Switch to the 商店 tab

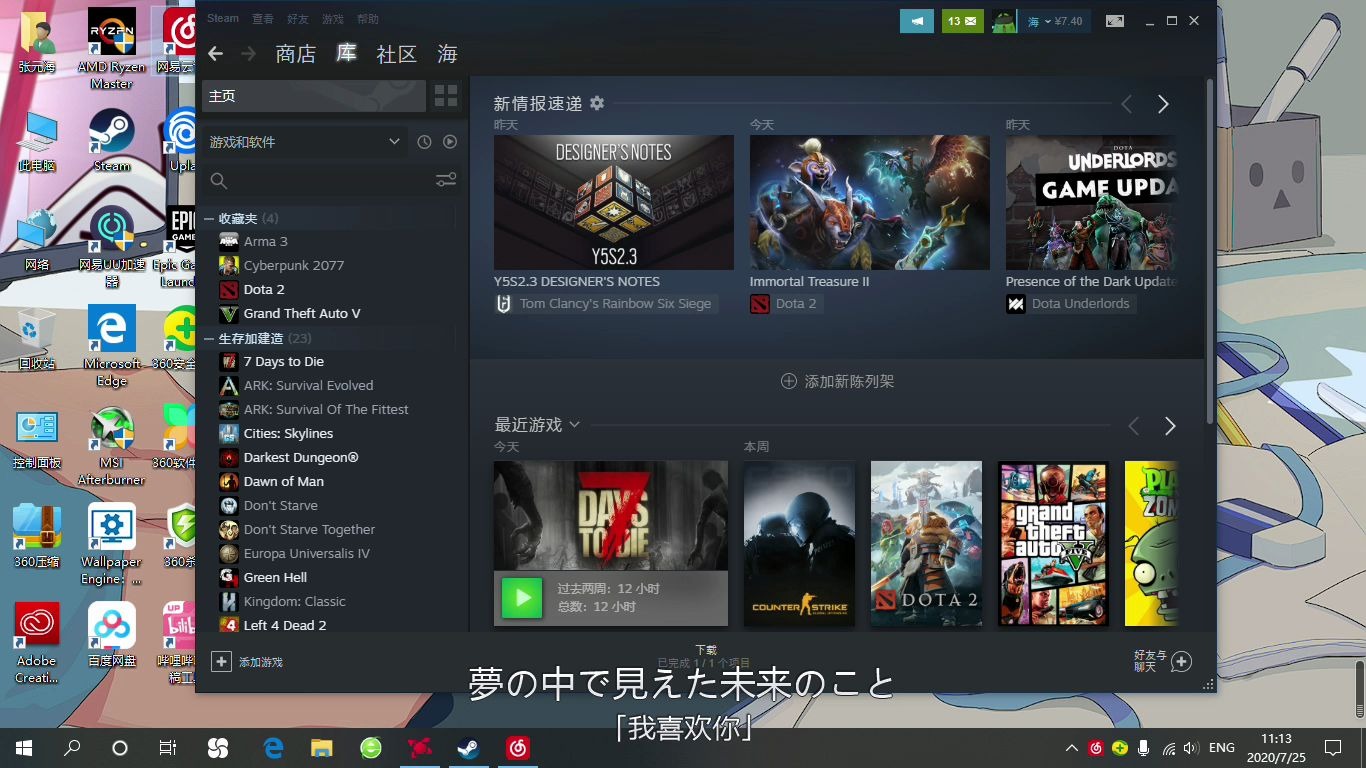(296, 54)
